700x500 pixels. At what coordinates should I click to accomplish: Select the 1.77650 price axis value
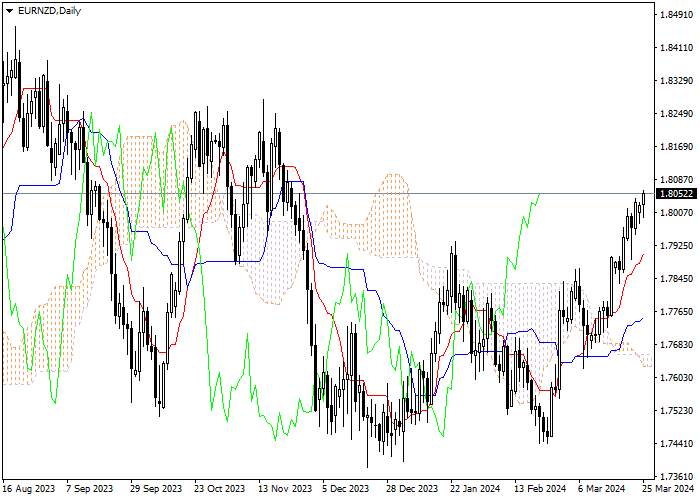click(677, 312)
